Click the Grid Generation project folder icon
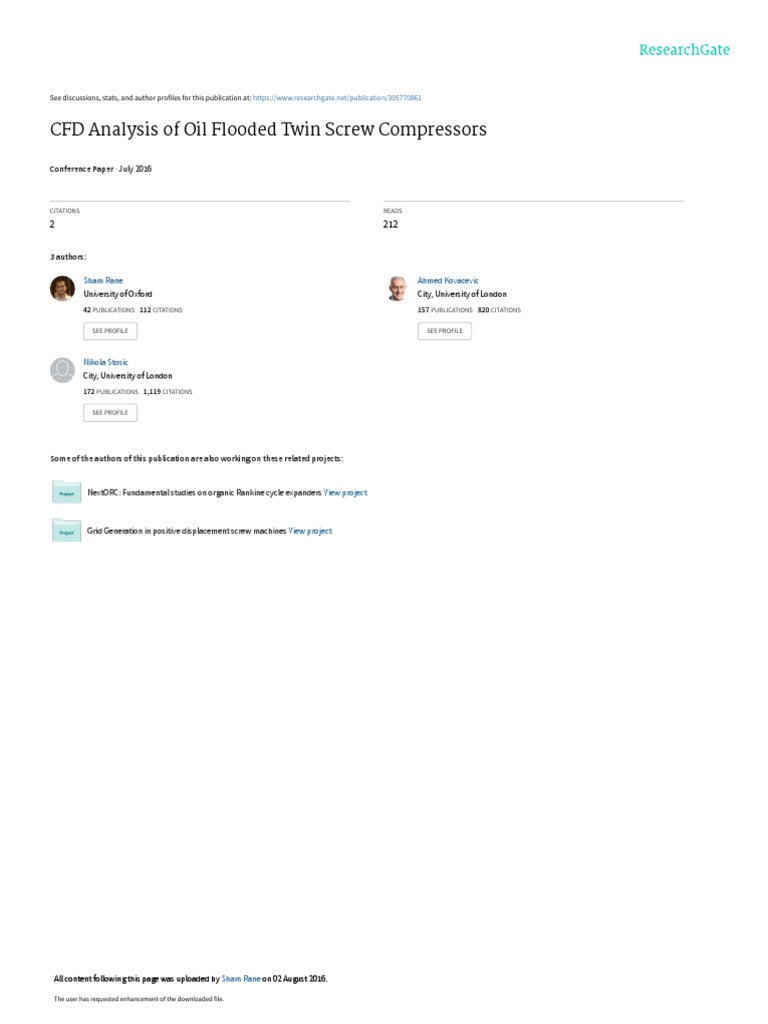The image size is (768, 1024). [66, 530]
